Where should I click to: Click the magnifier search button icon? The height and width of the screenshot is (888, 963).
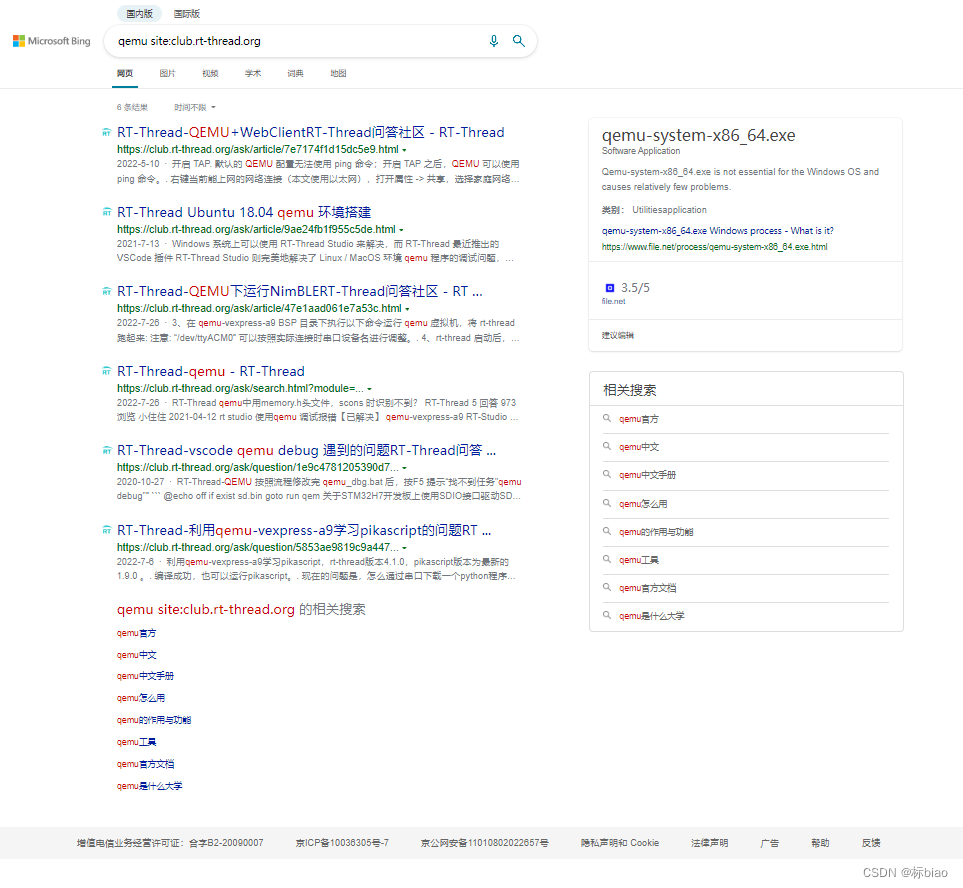[x=519, y=41]
